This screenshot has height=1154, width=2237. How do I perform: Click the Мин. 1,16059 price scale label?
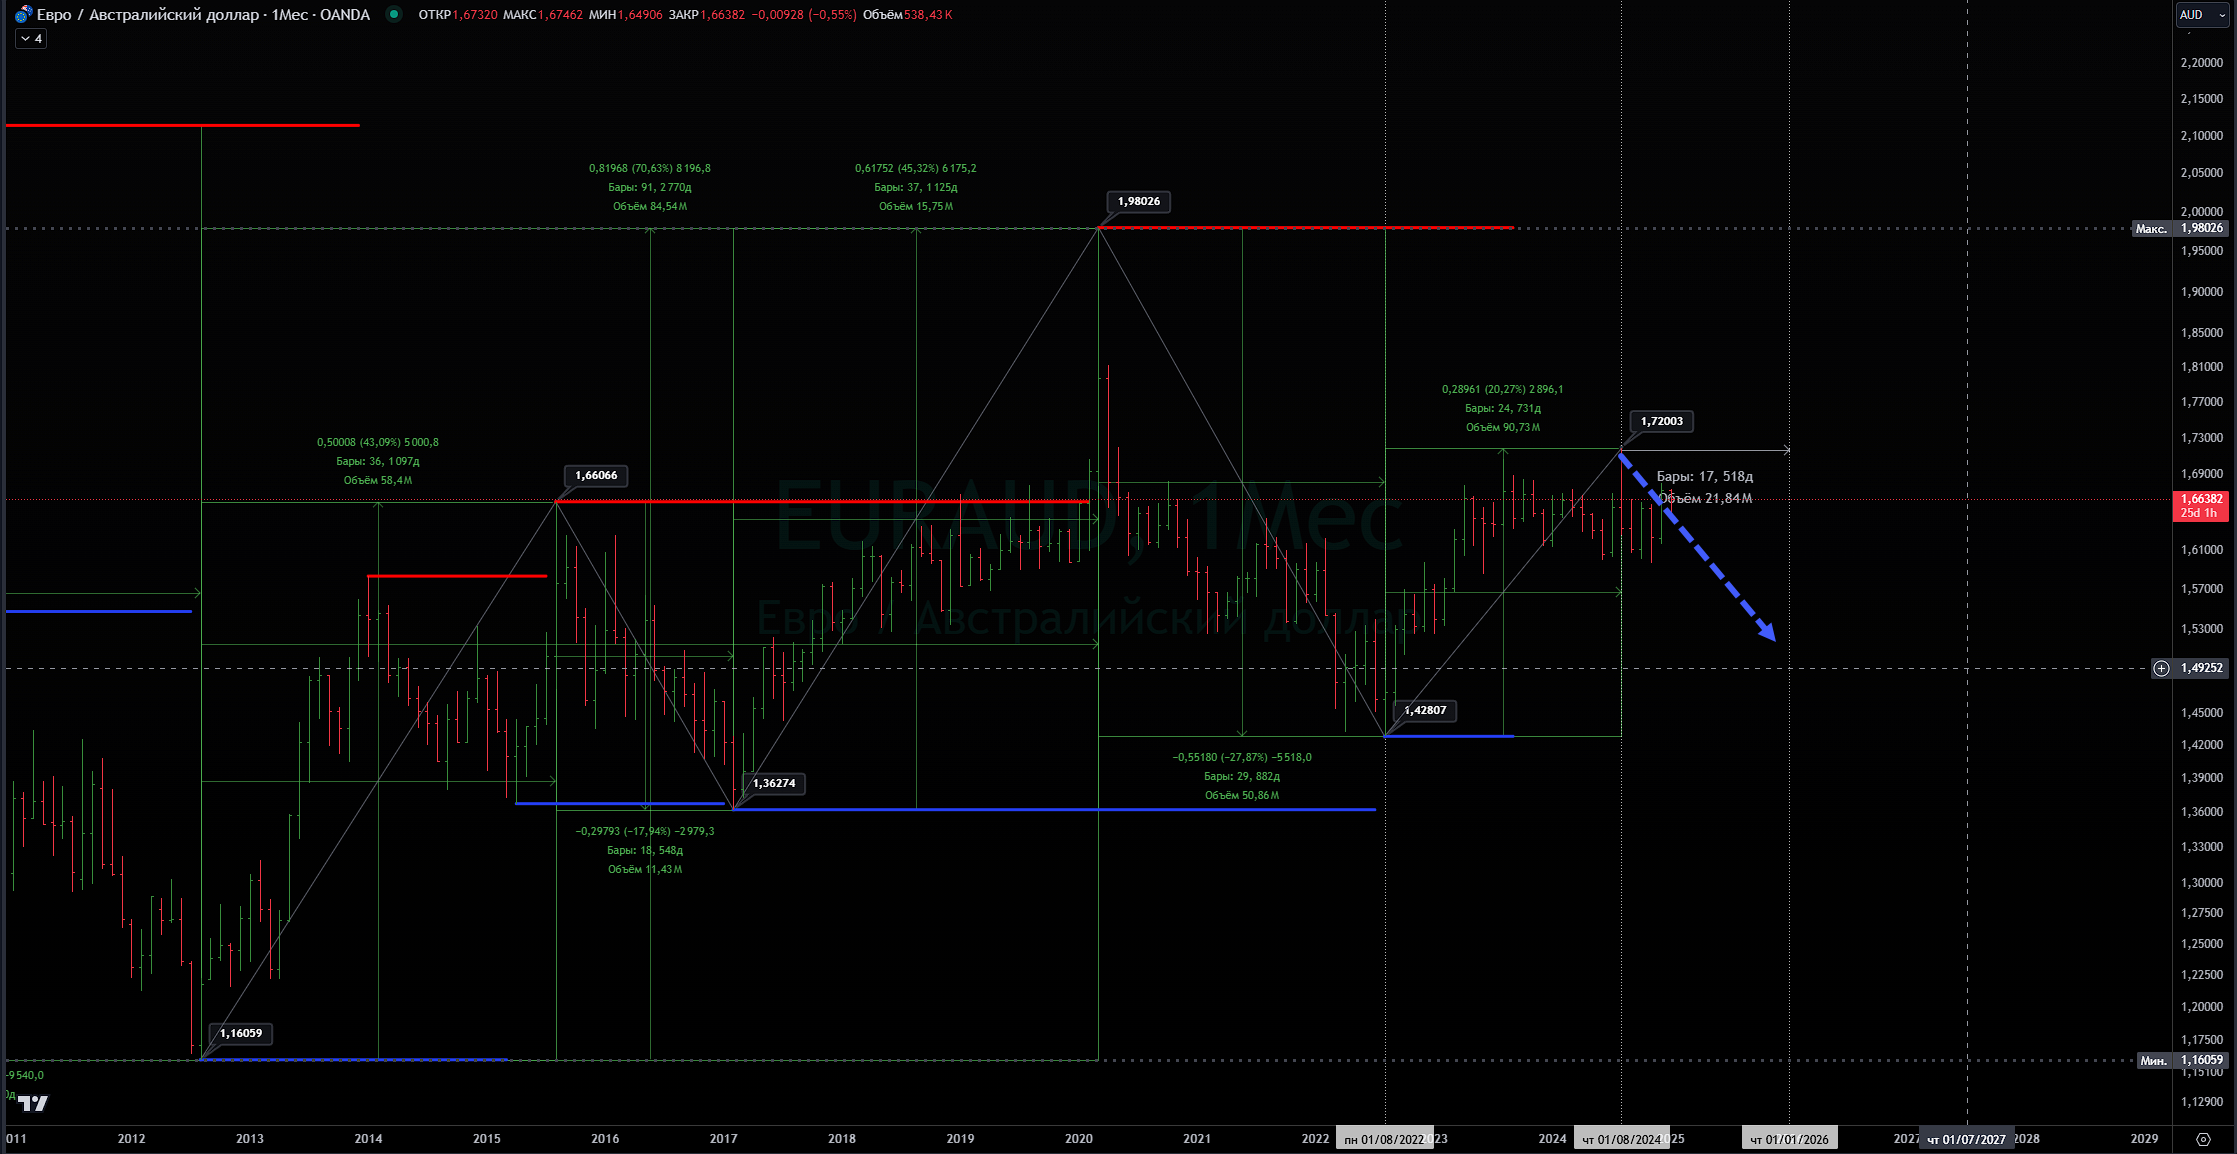click(2181, 1060)
